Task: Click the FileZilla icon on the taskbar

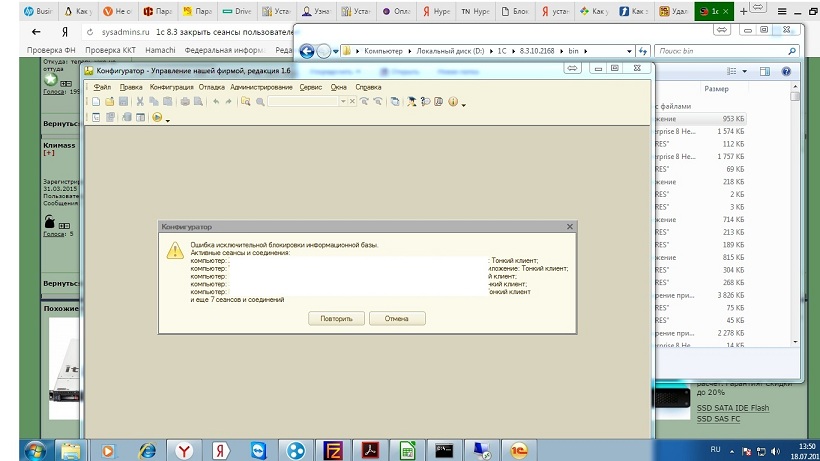Action: [x=333, y=450]
